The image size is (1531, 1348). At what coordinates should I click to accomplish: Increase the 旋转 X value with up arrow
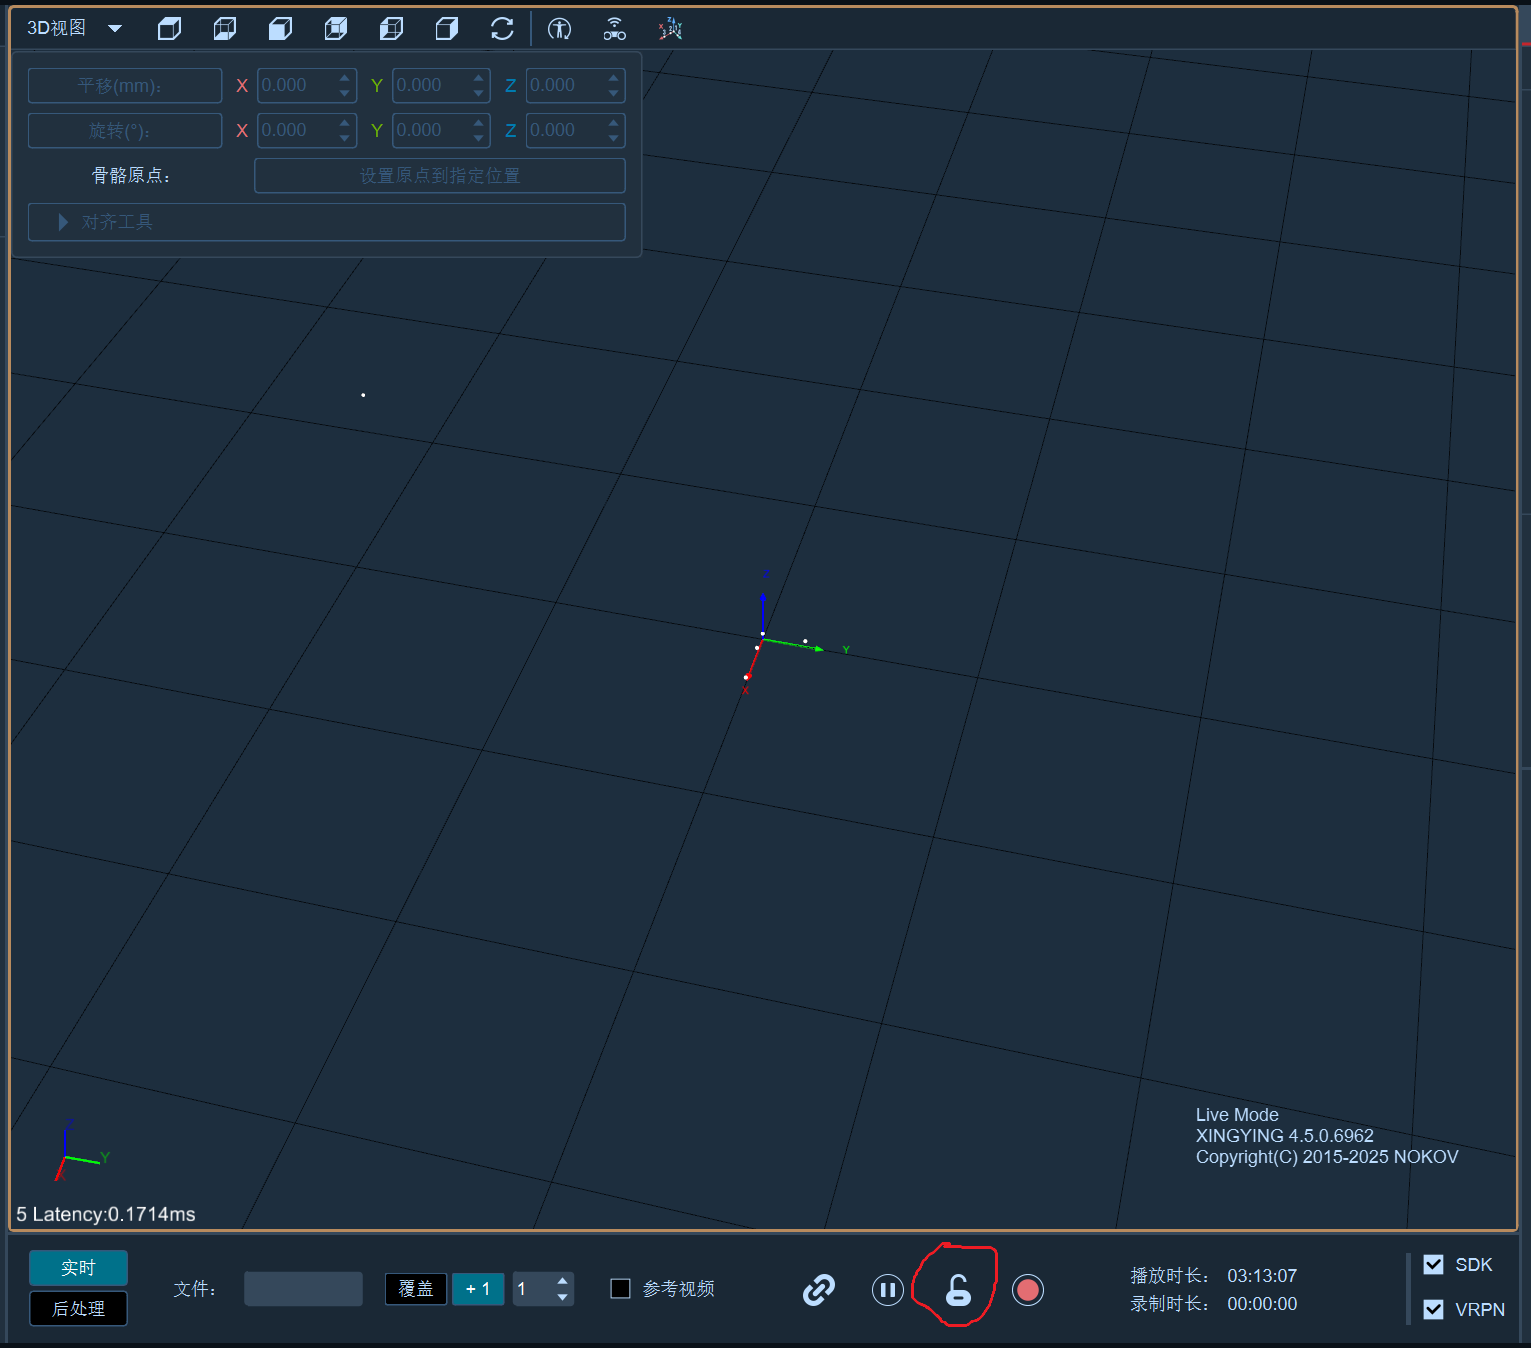[x=345, y=122]
